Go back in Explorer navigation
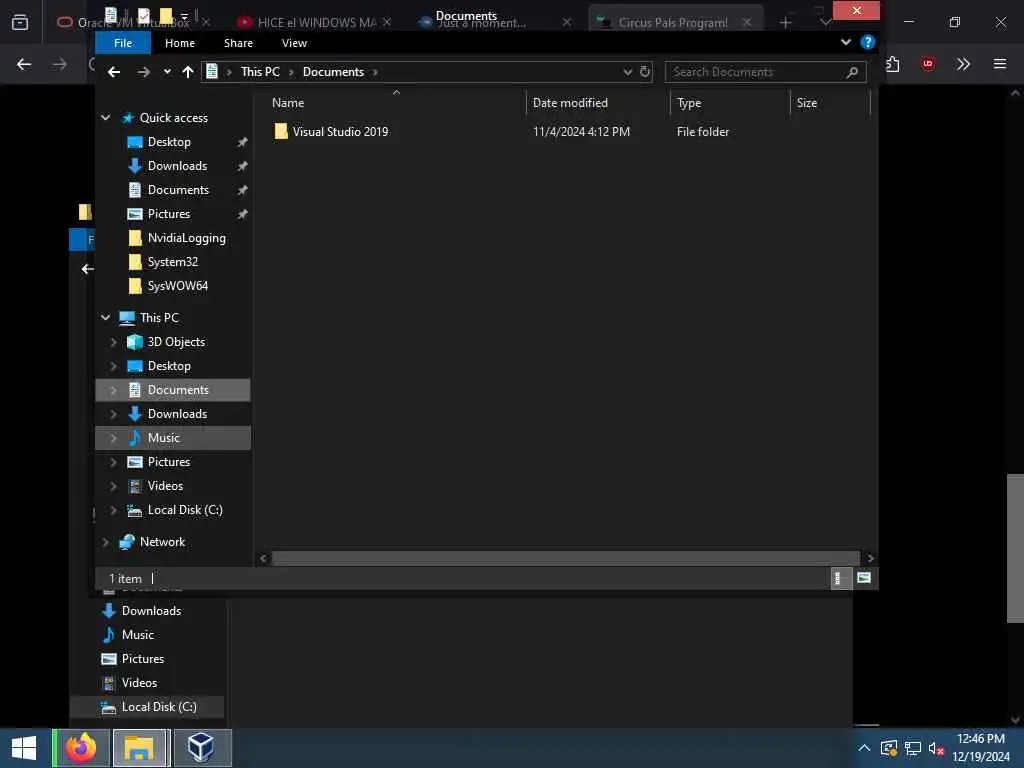1024x768 pixels. tap(114, 72)
